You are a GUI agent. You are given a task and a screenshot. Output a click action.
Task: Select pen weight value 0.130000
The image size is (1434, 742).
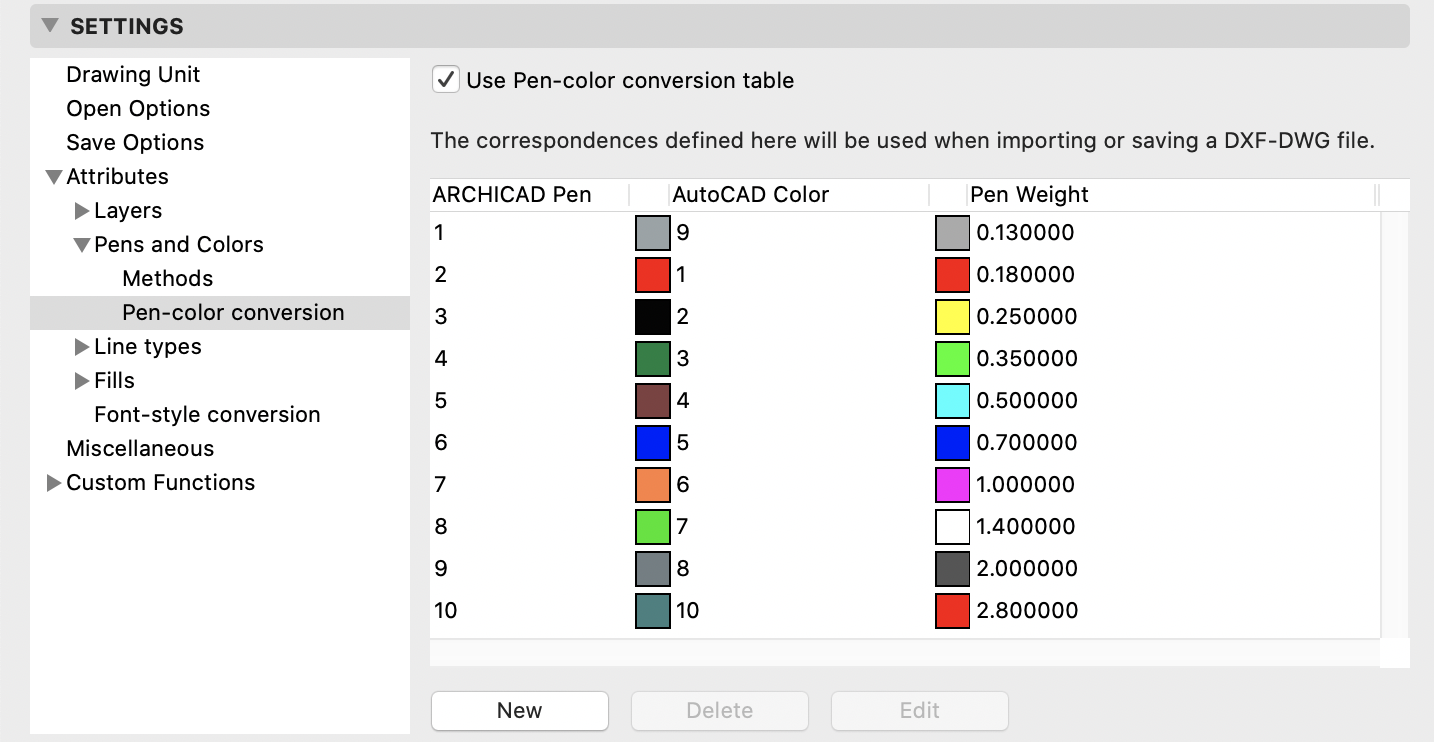pos(1026,233)
